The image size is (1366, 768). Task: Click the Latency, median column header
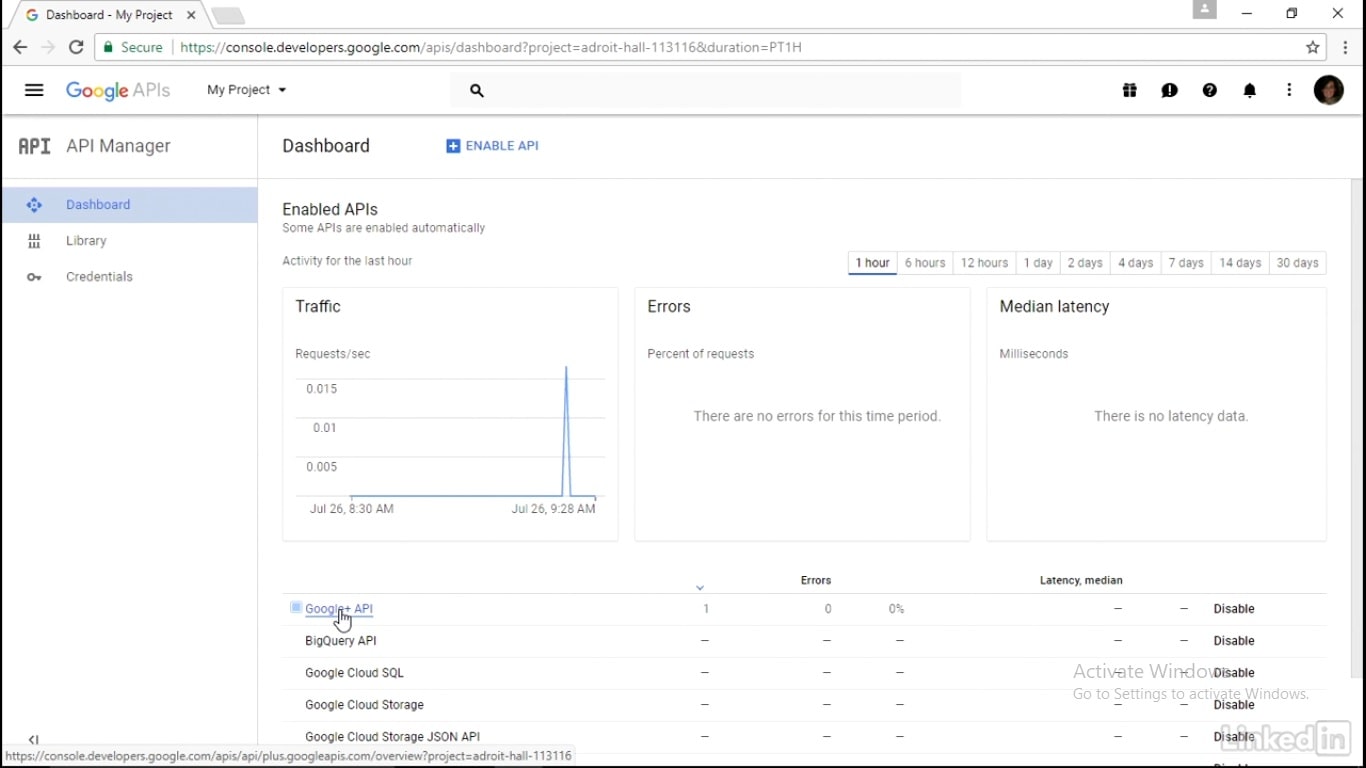pos(1081,580)
